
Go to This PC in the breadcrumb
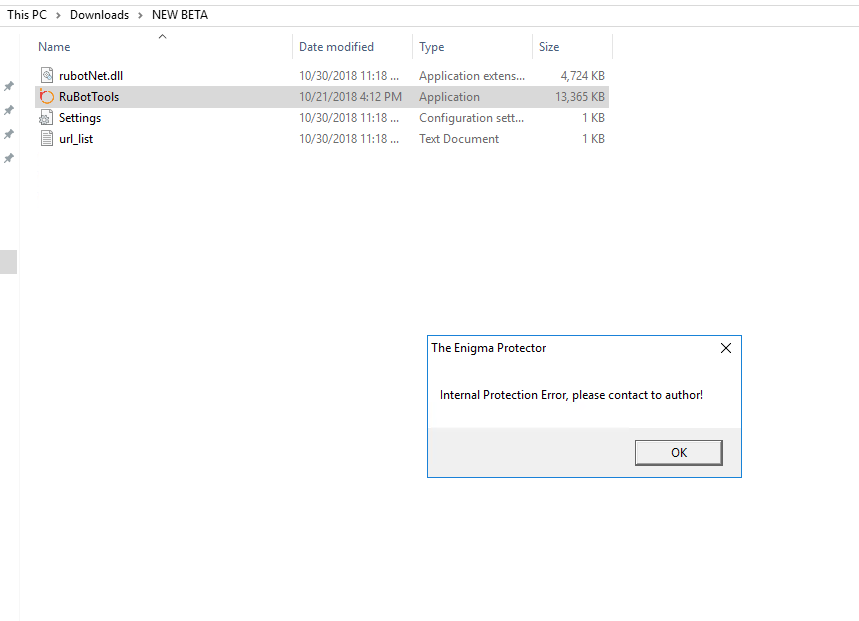pos(27,15)
